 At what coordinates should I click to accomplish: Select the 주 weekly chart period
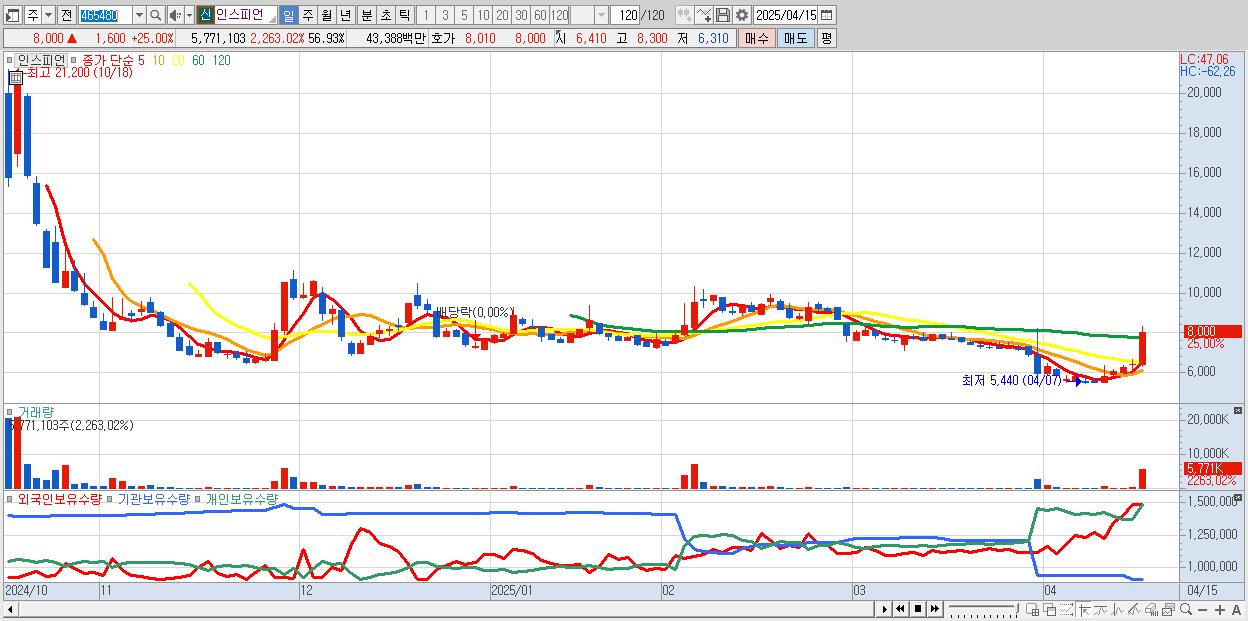(307, 15)
